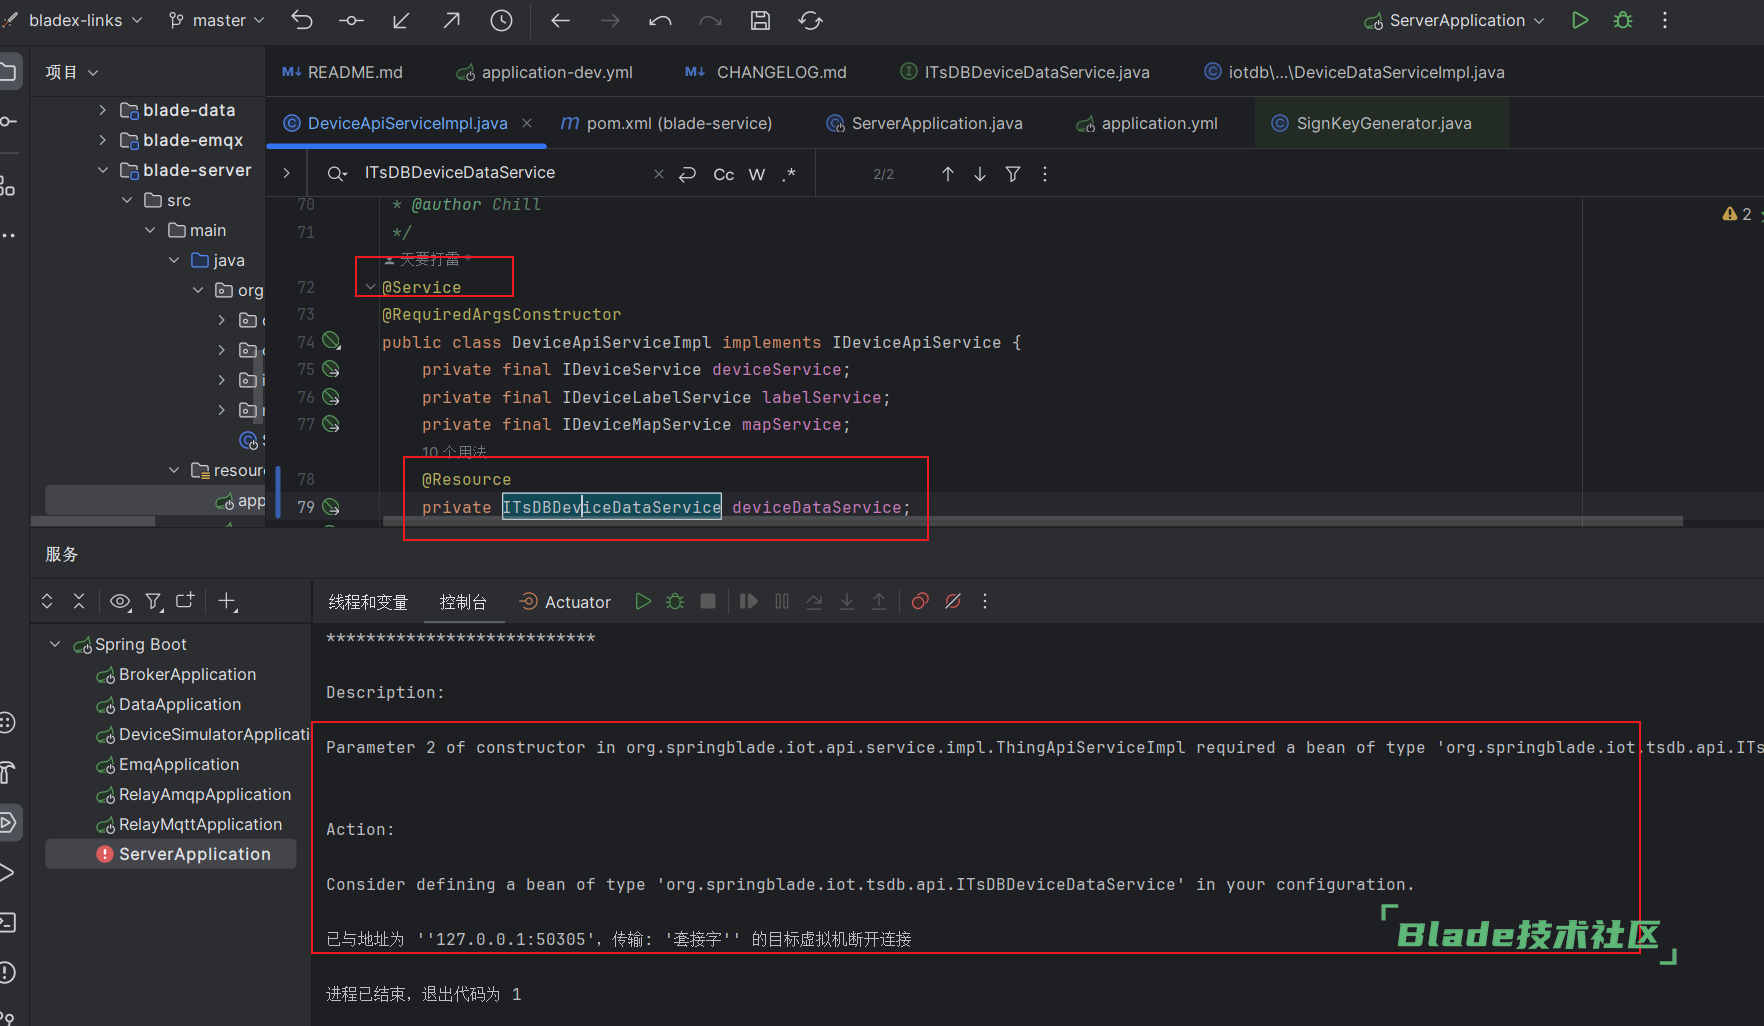Screen dimensions: 1764x1026
Task: Switch to the README.md tab
Action: pyautogui.click(x=342, y=72)
